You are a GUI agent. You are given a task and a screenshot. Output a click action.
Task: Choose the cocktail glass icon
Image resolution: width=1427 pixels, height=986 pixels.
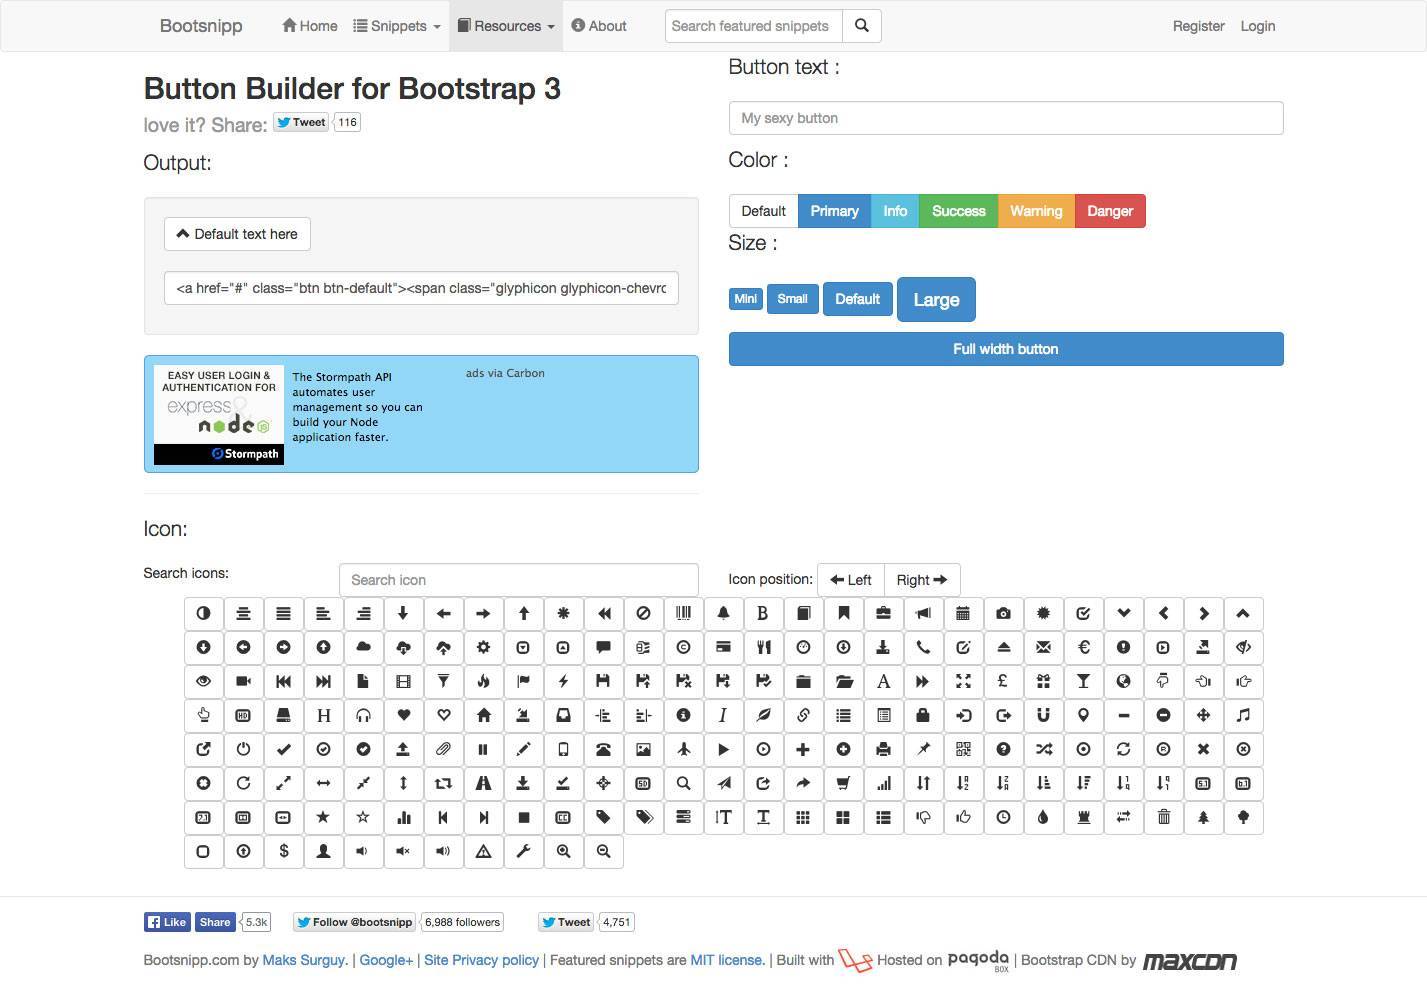pos(1083,681)
